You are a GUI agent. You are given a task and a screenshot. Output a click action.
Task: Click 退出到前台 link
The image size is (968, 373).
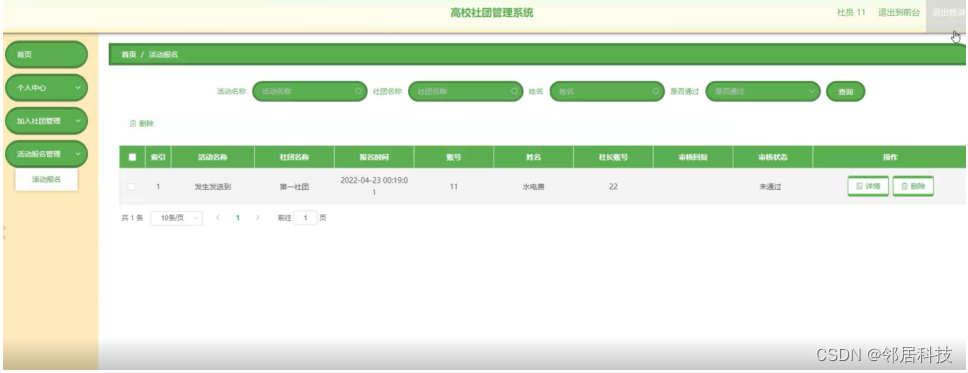click(899, 13)
